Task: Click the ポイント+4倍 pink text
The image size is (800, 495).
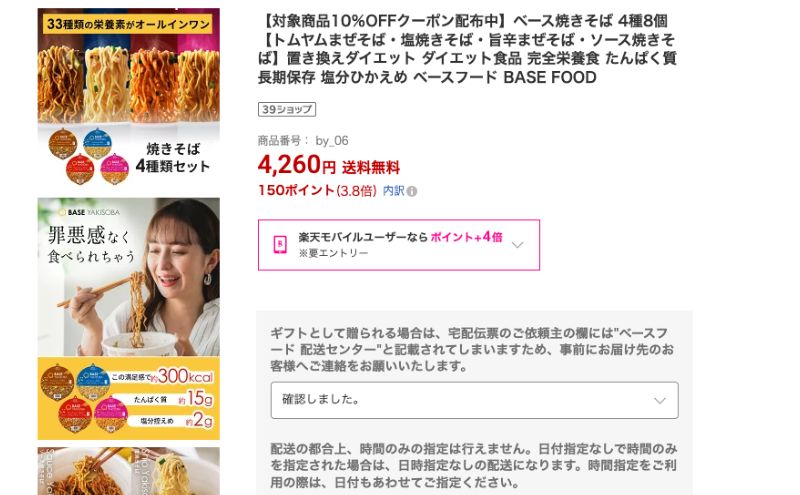Action: tap(466, 237)
